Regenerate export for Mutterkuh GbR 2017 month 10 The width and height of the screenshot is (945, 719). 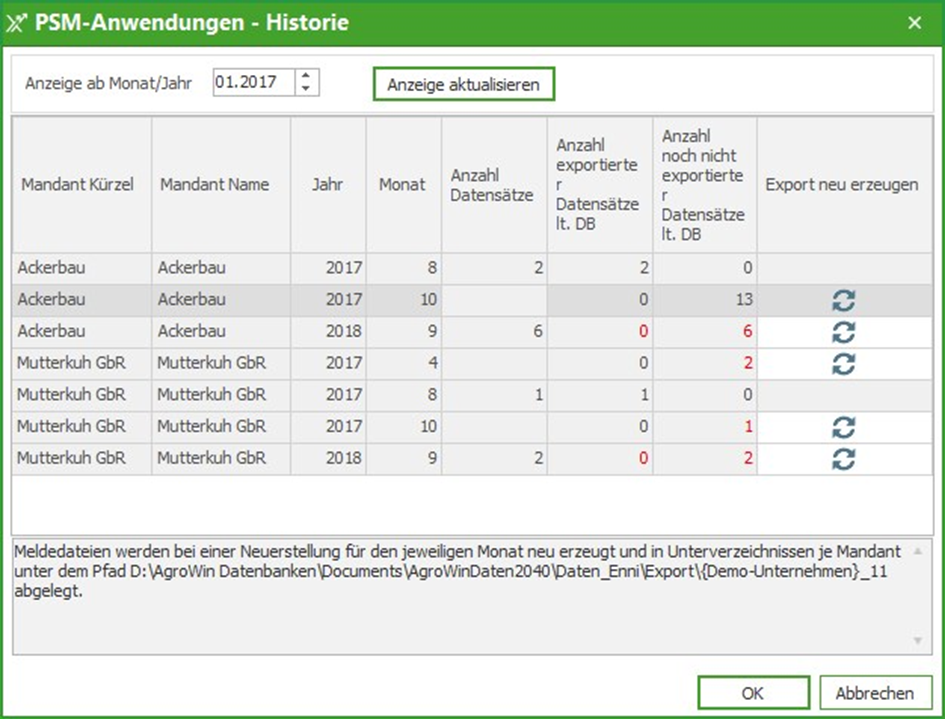coord(843,428)
